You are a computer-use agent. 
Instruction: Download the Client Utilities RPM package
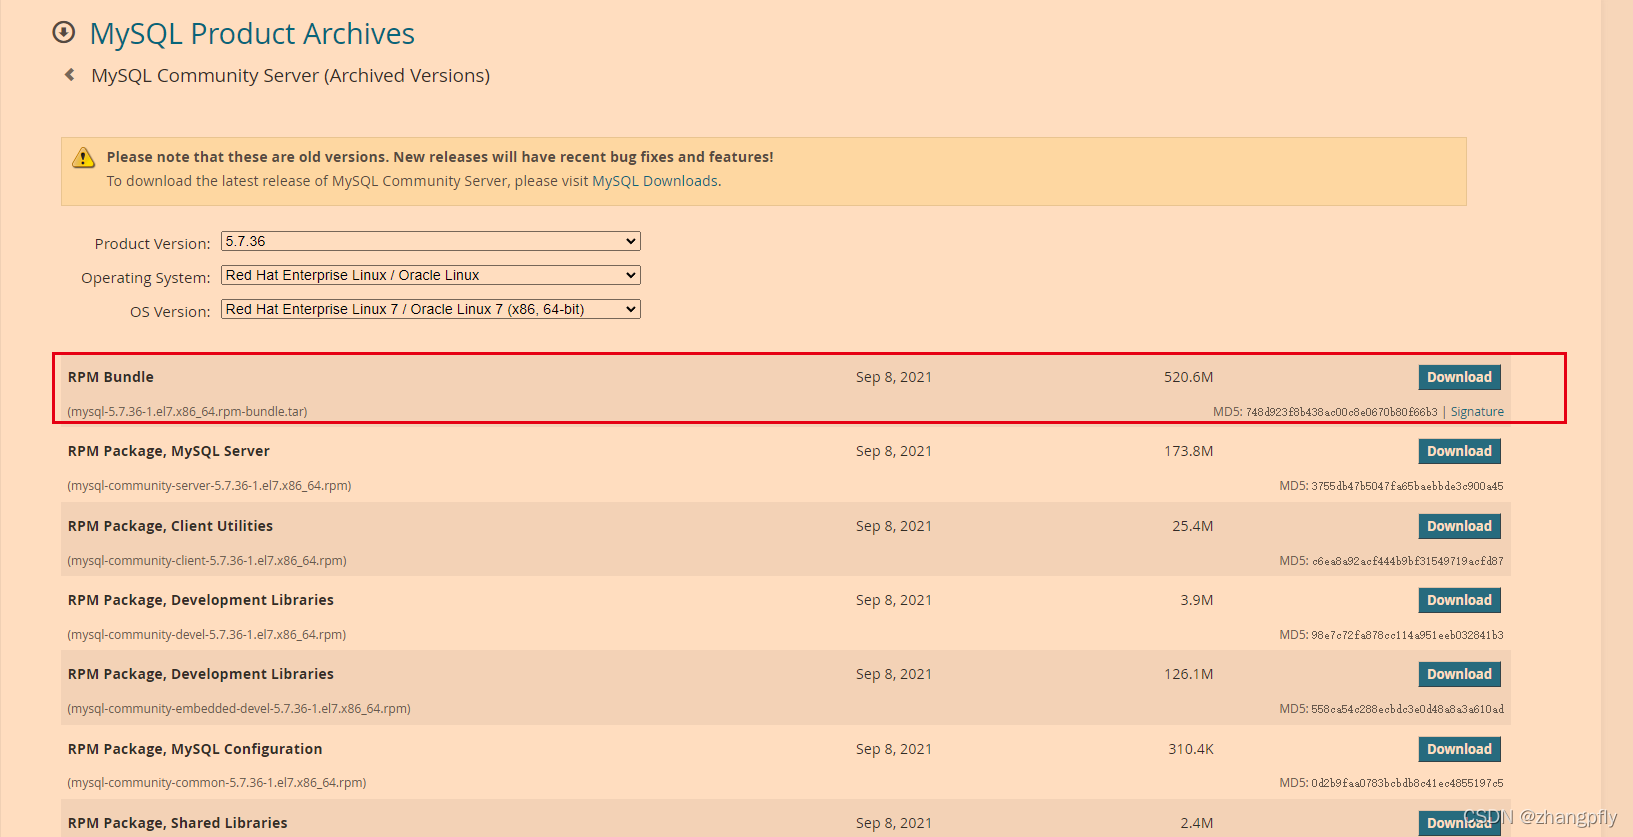(x=1459, y=526)
